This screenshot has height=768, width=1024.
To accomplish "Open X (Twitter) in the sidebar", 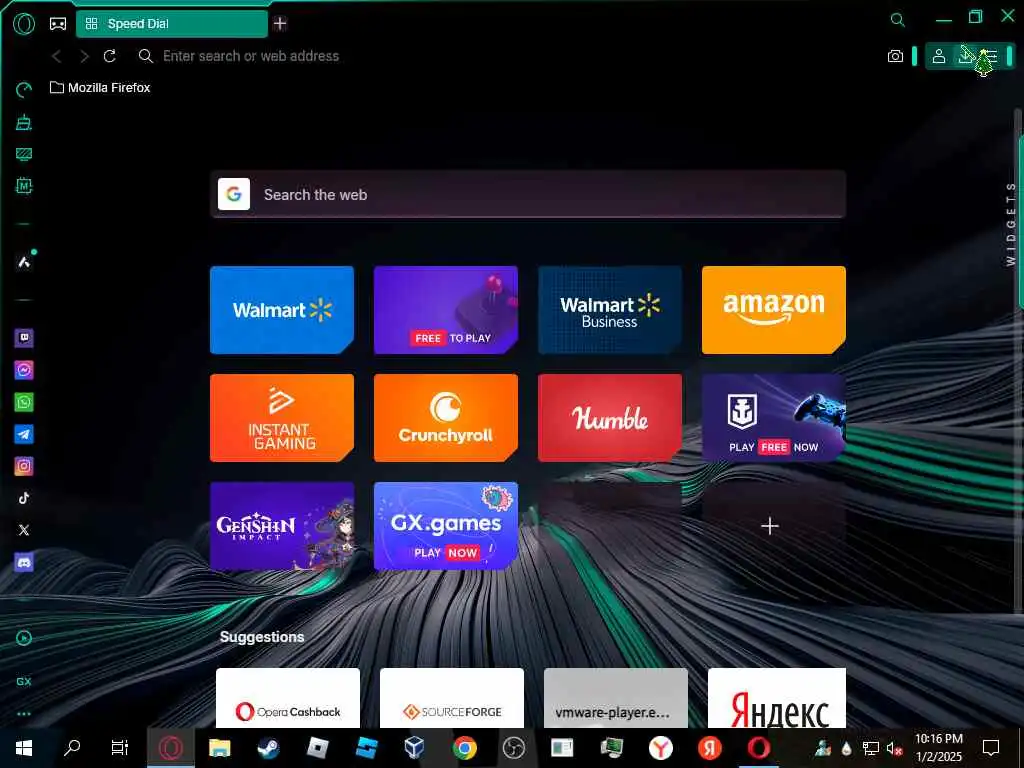I will click(24, 530).
